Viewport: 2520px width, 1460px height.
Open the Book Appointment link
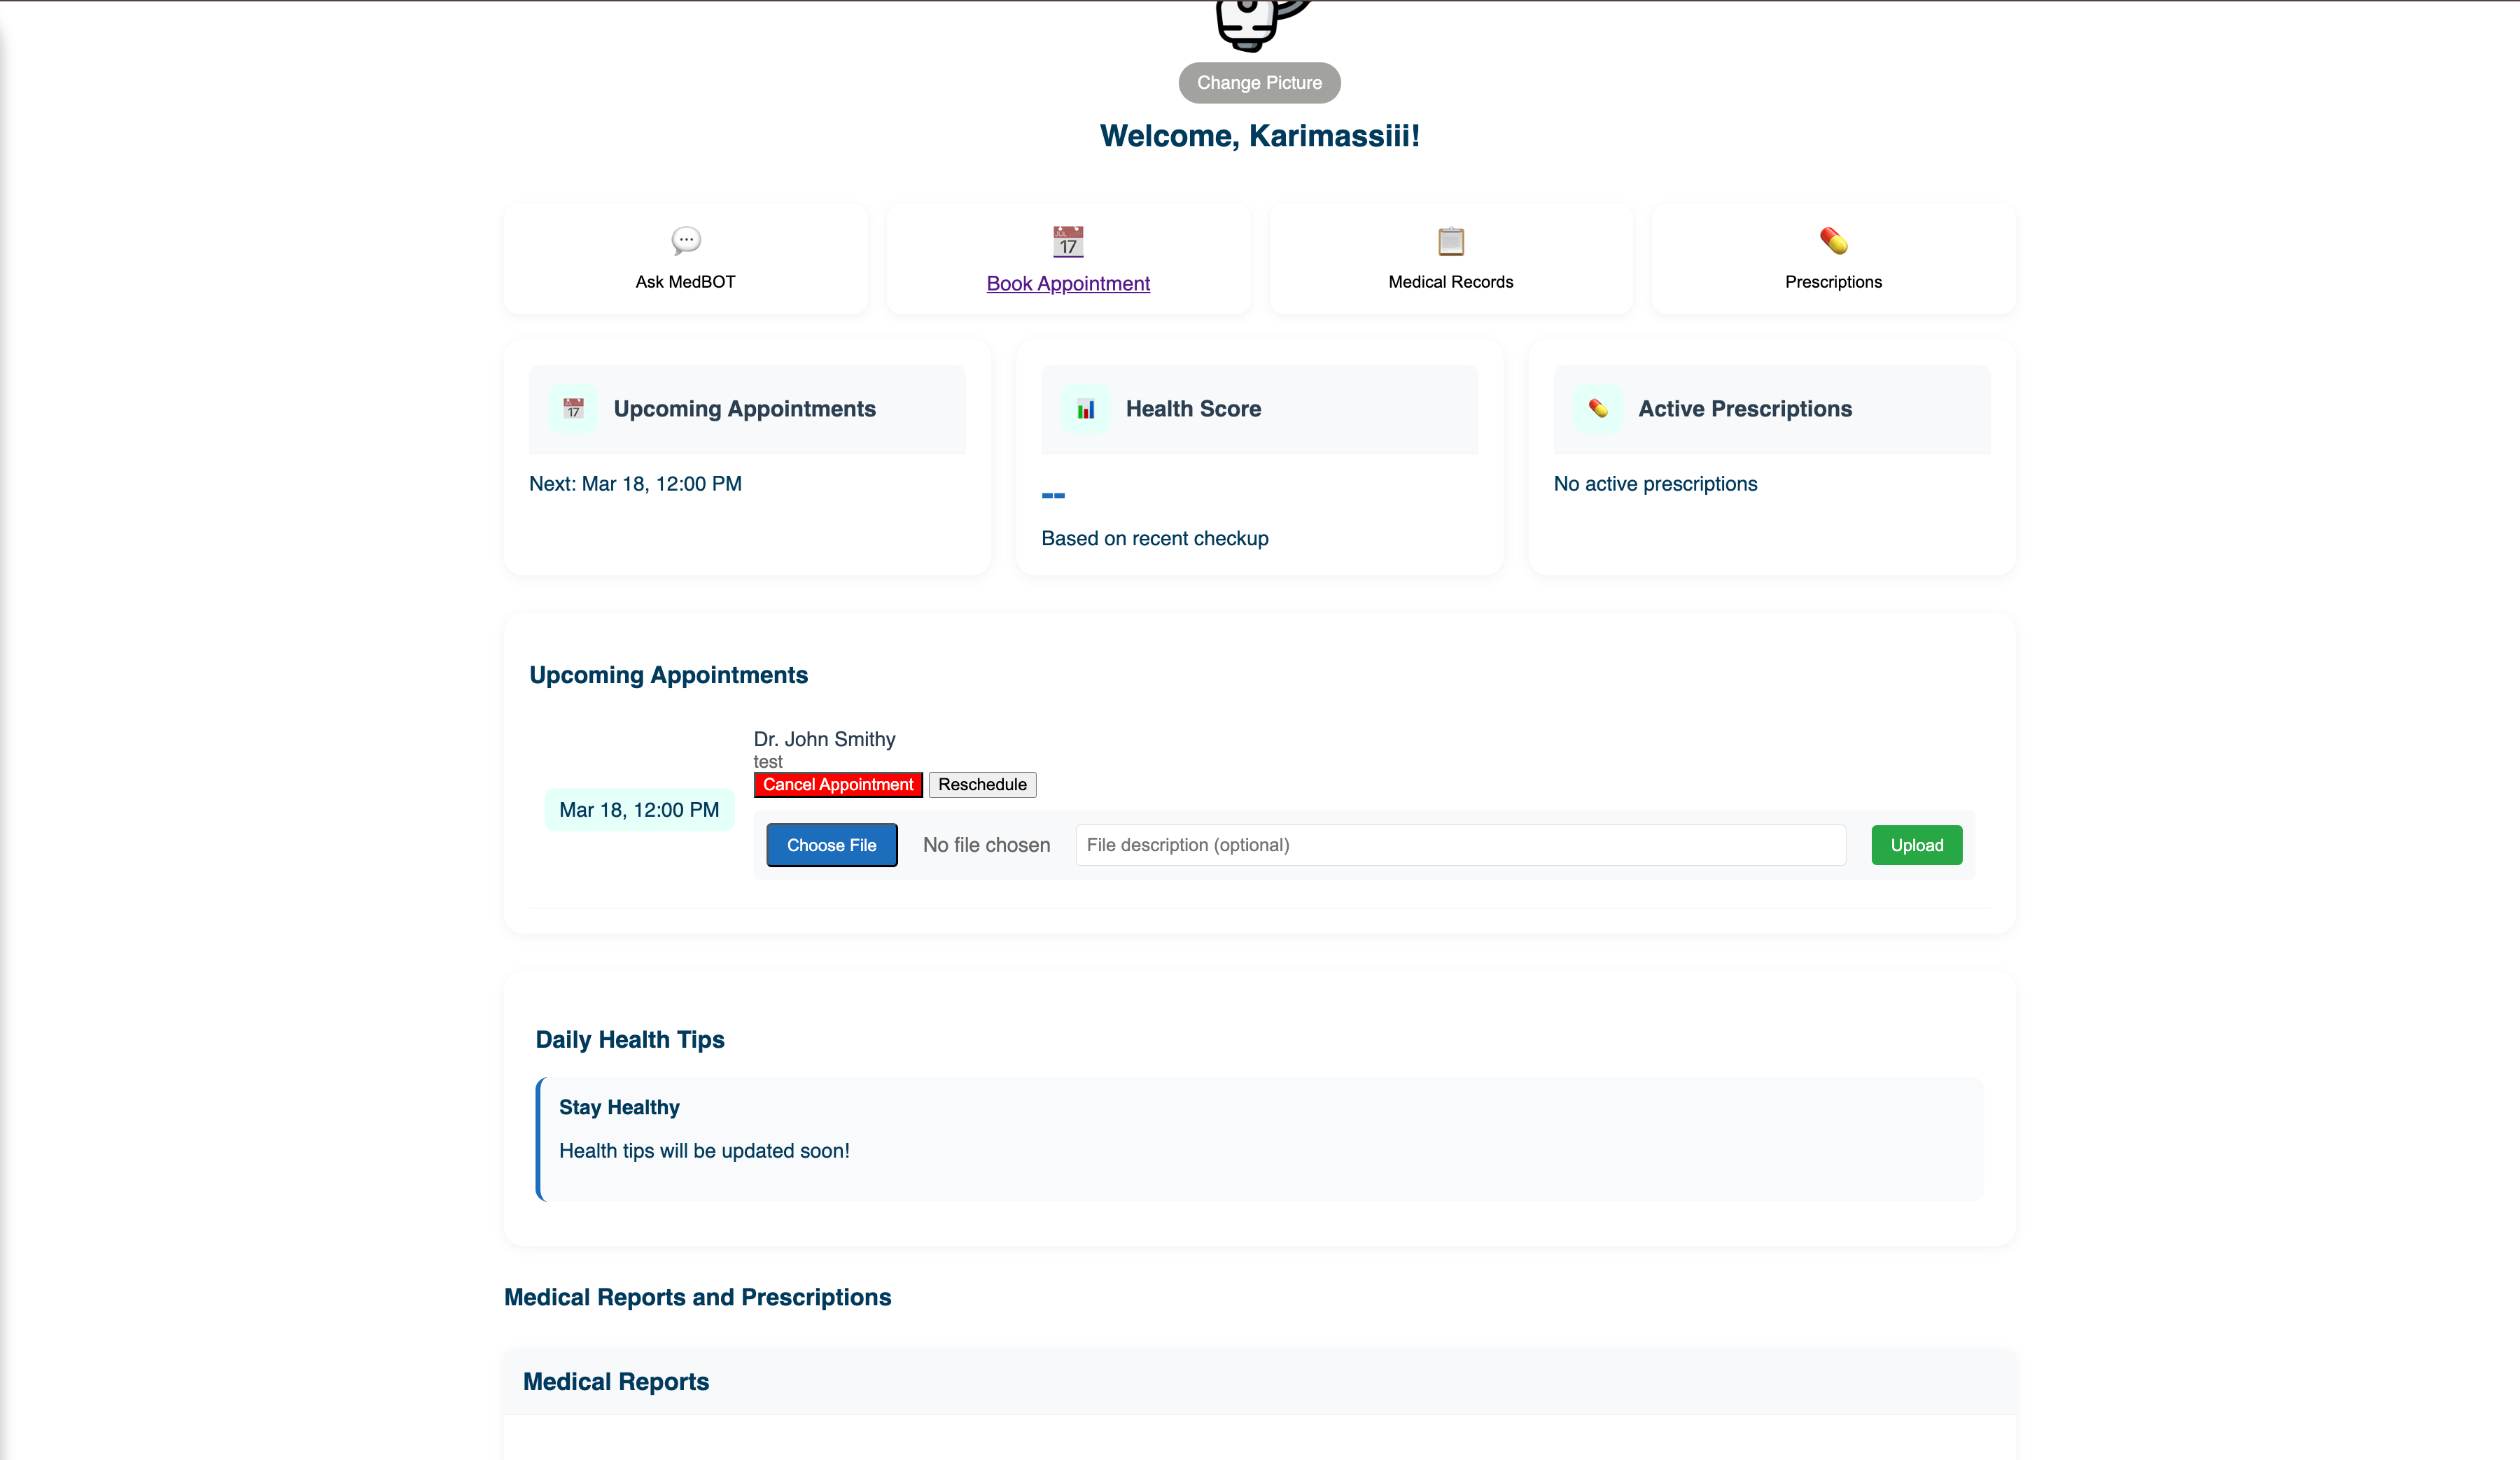(1067, 283)
